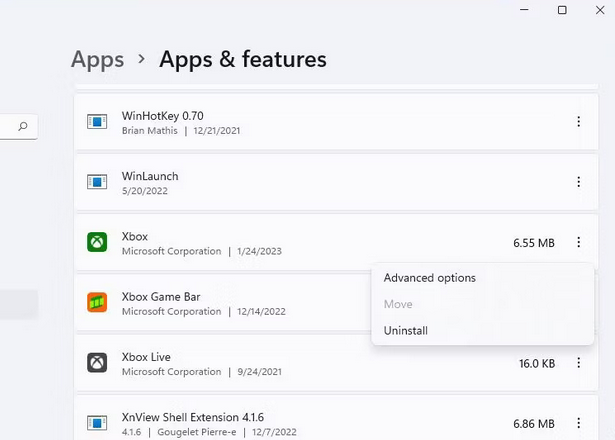Close the Settings window
Screen dimensions: 615x440
pyautogui.click(x=600, y=10)
